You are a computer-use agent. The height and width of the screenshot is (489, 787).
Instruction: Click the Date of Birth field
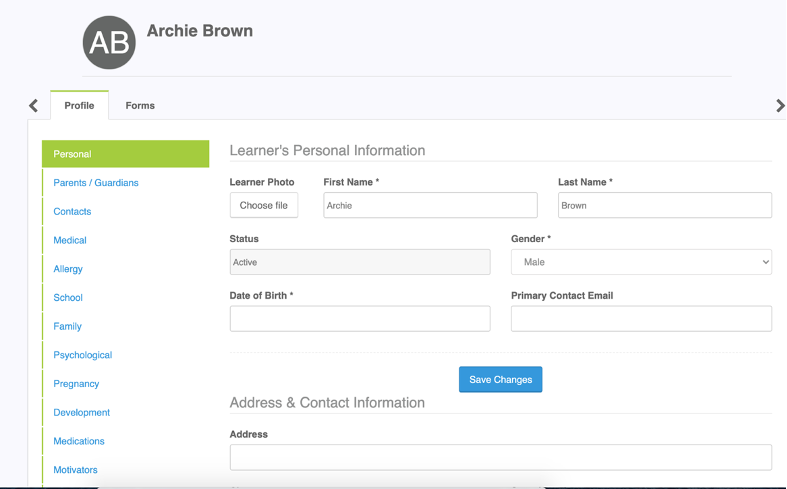point(360,319)
